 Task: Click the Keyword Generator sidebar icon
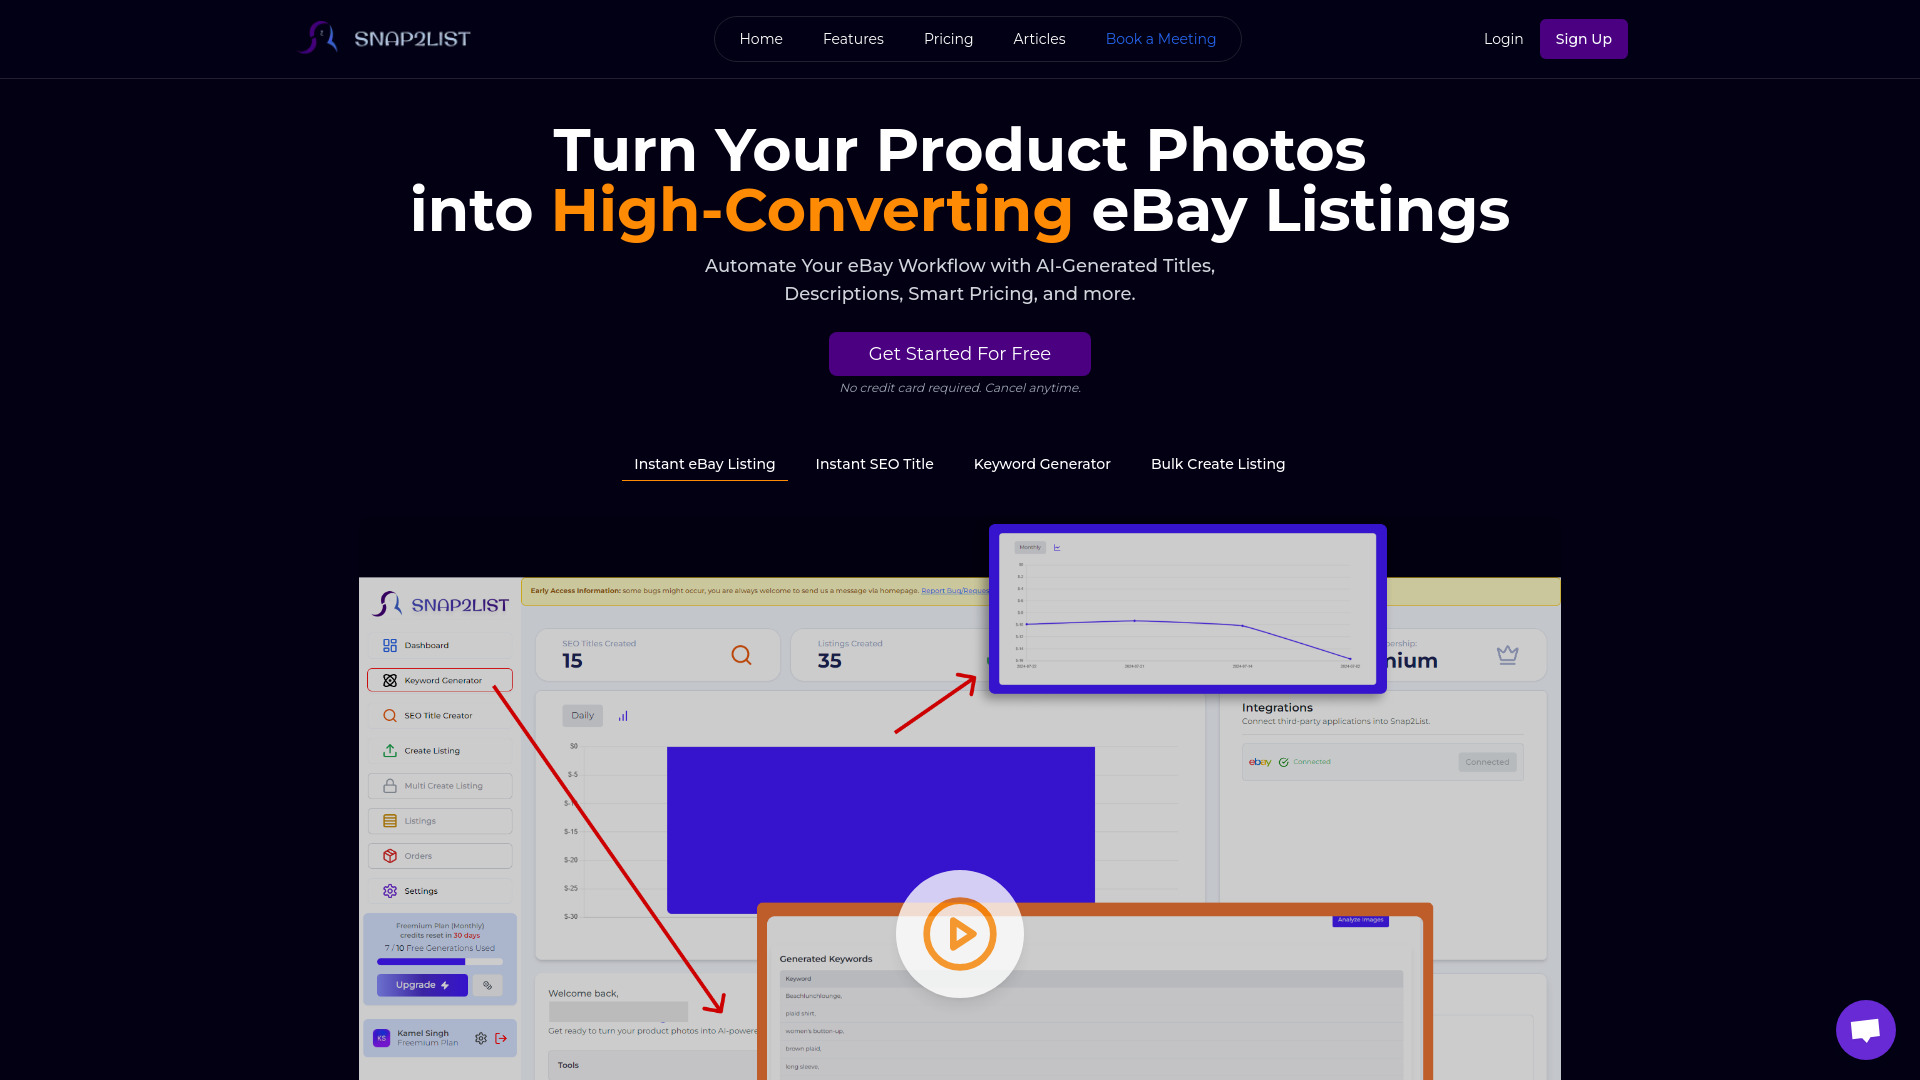[x=390, y=679]
